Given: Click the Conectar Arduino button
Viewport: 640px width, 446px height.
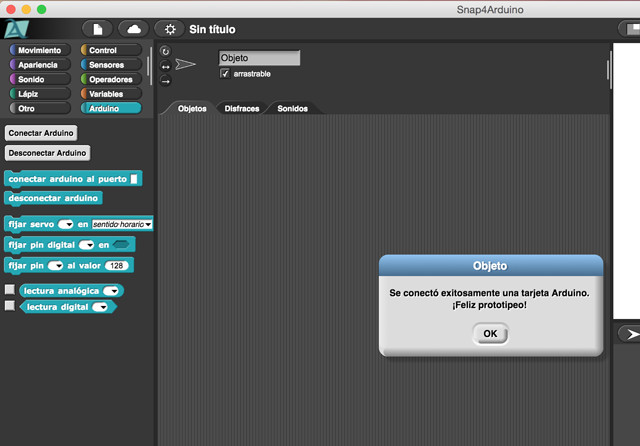Looking at the screenshot, I should coord(41,133).
